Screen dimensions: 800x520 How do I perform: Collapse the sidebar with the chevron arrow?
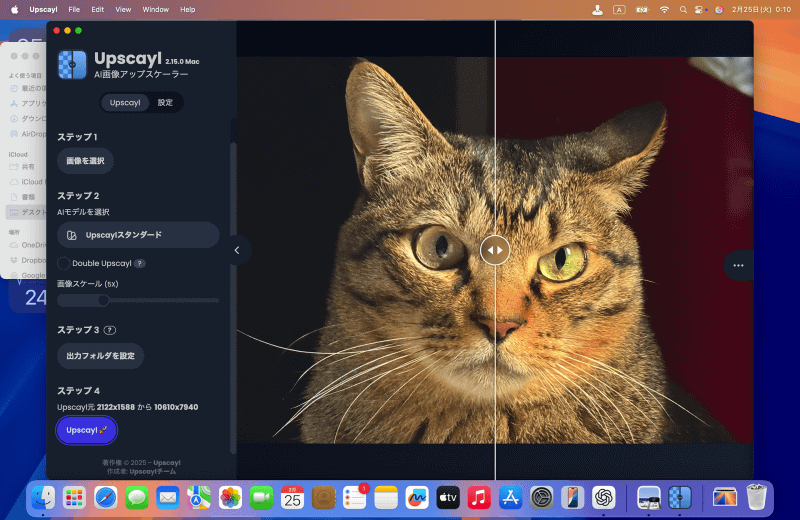[x=237, y=250]
